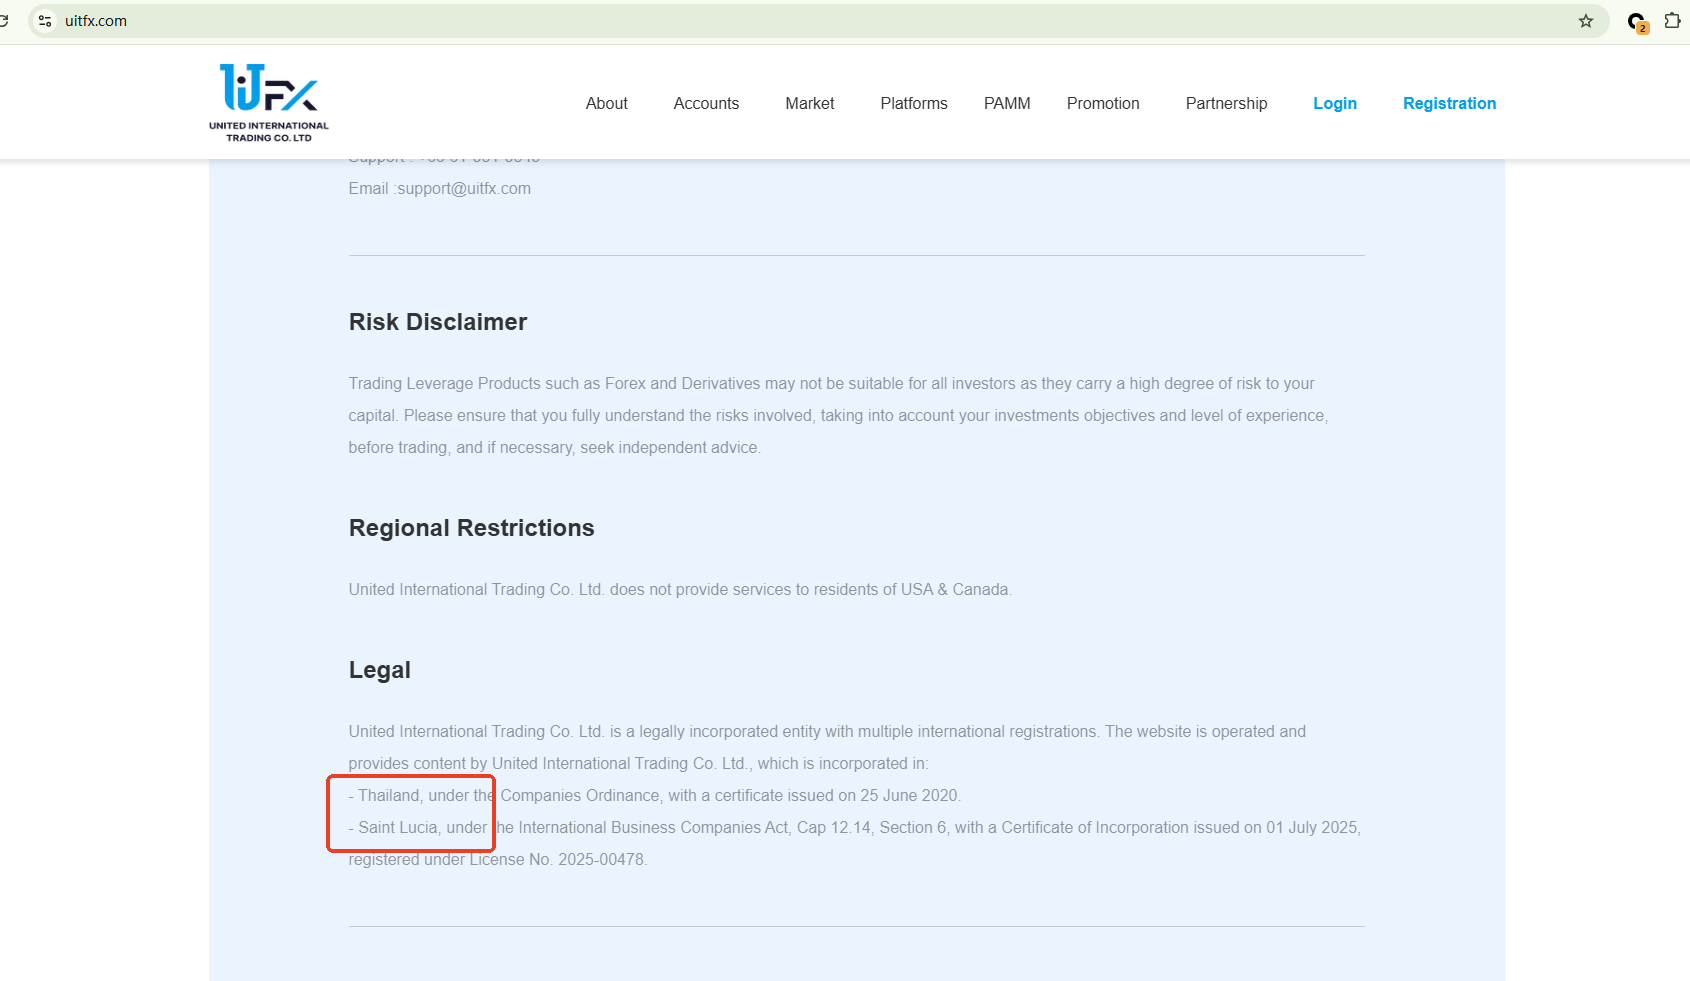
Task: Click the UITFX logo in header
Action: point(268,102)
